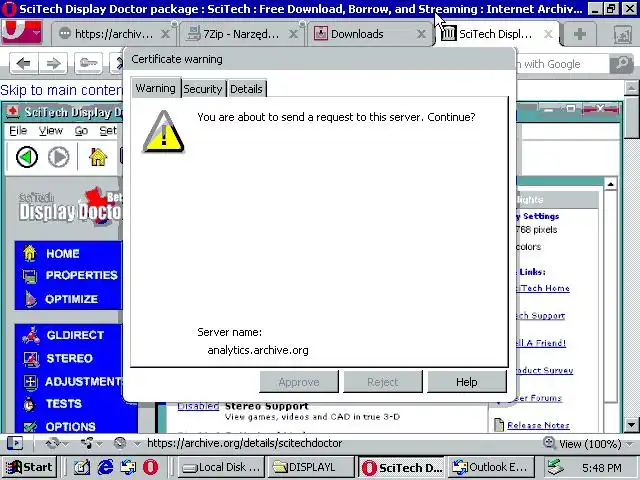
Task: Open the View (100%) zoom dropdown
Action: pyautogui.click(x=590, y=444)
